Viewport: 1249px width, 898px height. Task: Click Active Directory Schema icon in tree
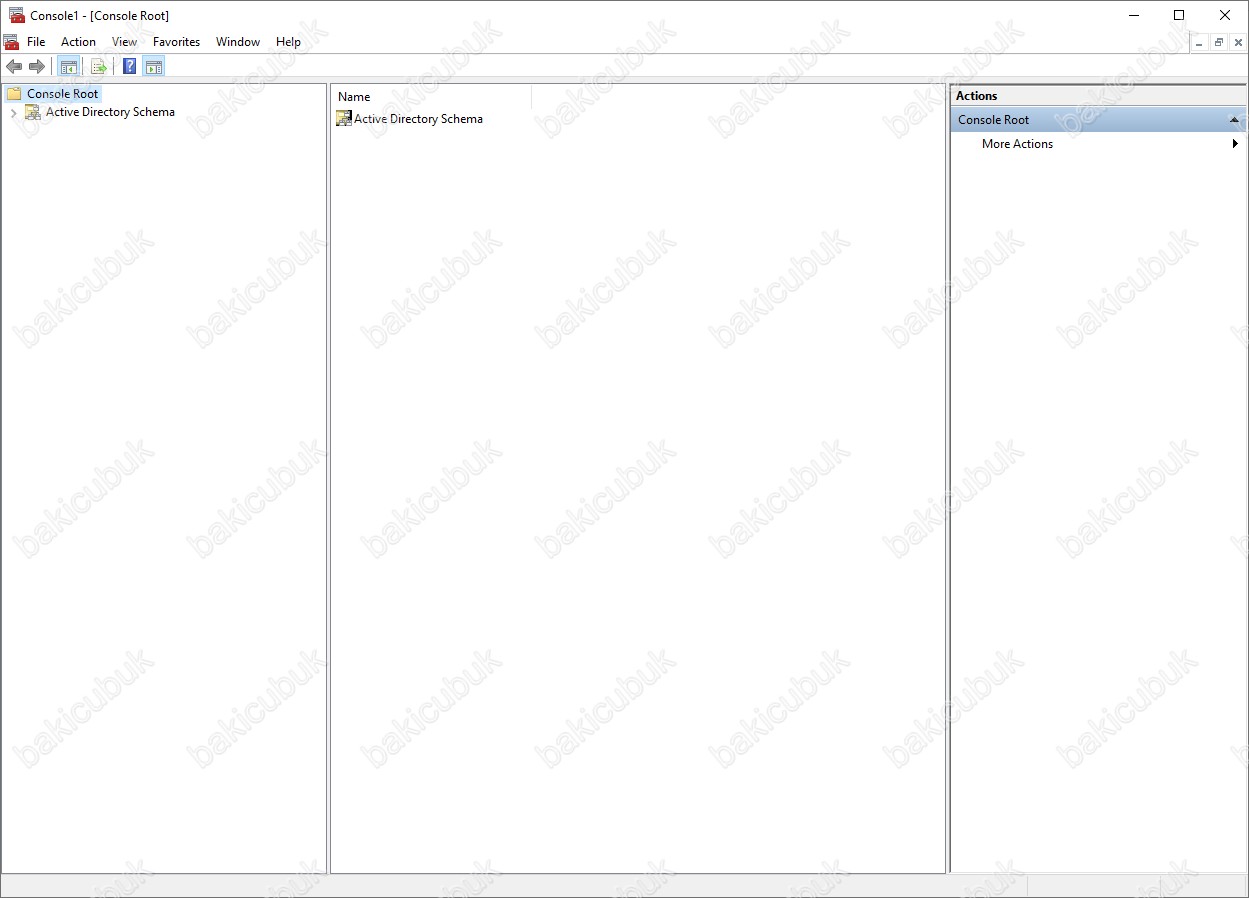tap(33, 112)
